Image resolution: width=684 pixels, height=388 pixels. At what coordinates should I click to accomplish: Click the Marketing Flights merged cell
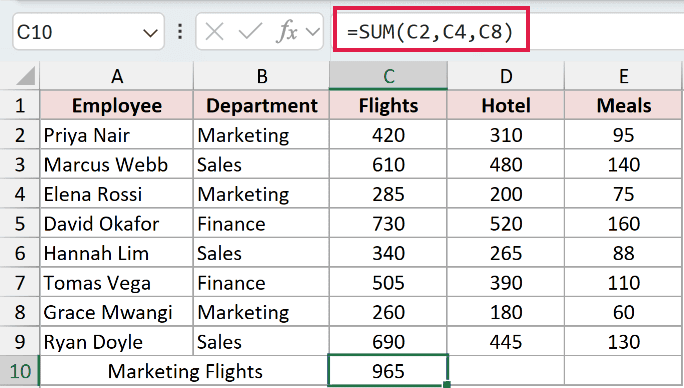pyautogui.click(x=184, y=371)
